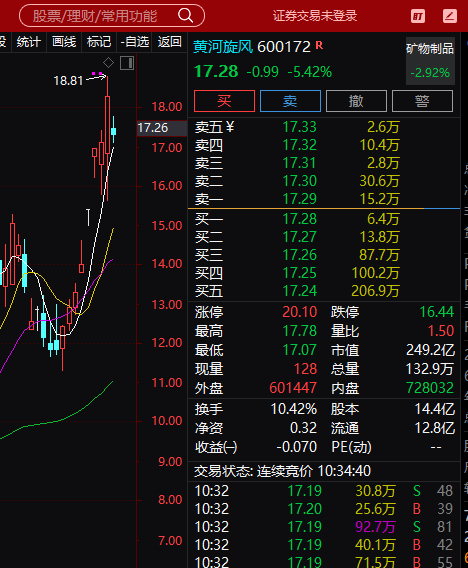The image size is (468, 568).
Task: Click 交易状态 连续竞价 status line
Action: tap(283, 471)
